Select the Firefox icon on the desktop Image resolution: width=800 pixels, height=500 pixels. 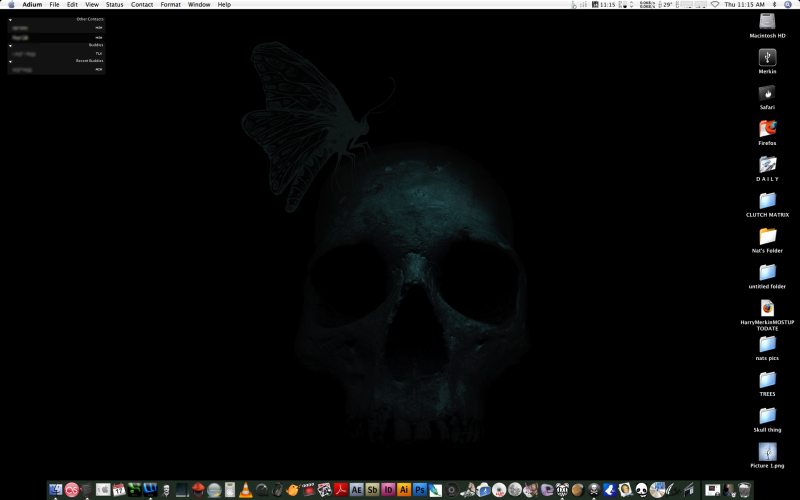click(767, 129)
